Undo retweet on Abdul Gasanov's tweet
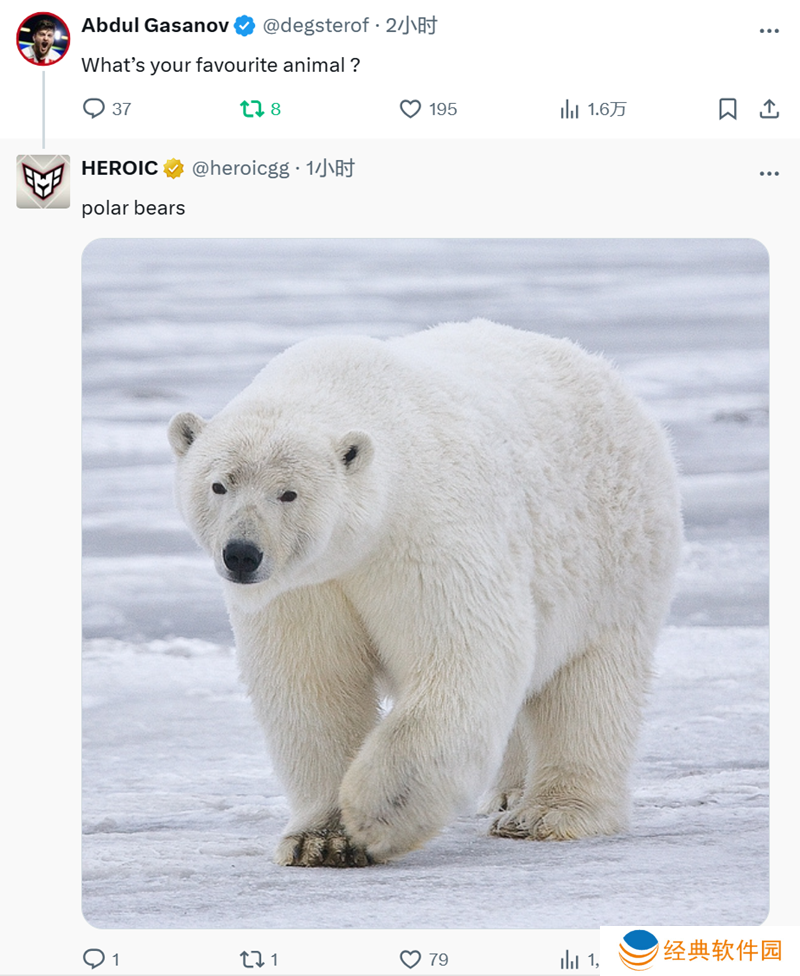The height and width of the screenshot is (976, 800). point(252,109)
